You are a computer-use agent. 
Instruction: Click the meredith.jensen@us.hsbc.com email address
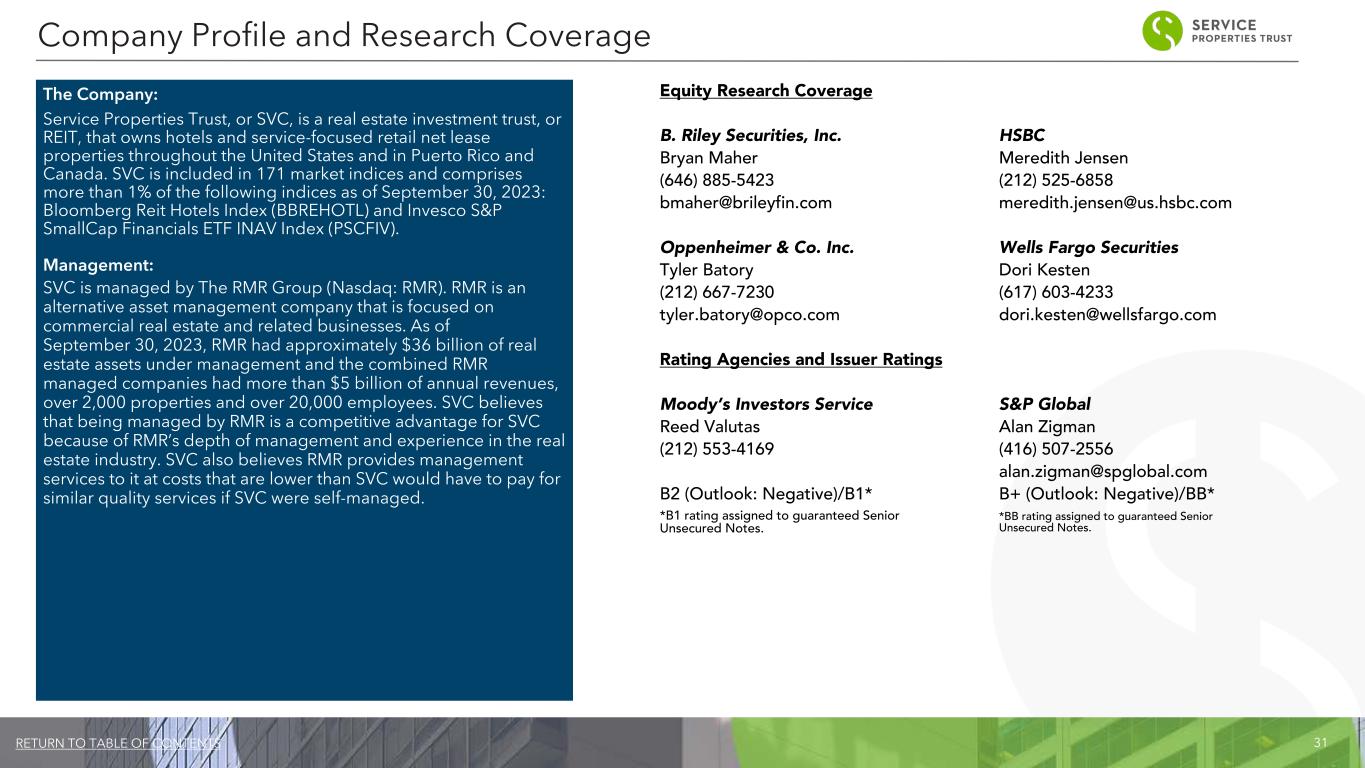point(1115,203)
